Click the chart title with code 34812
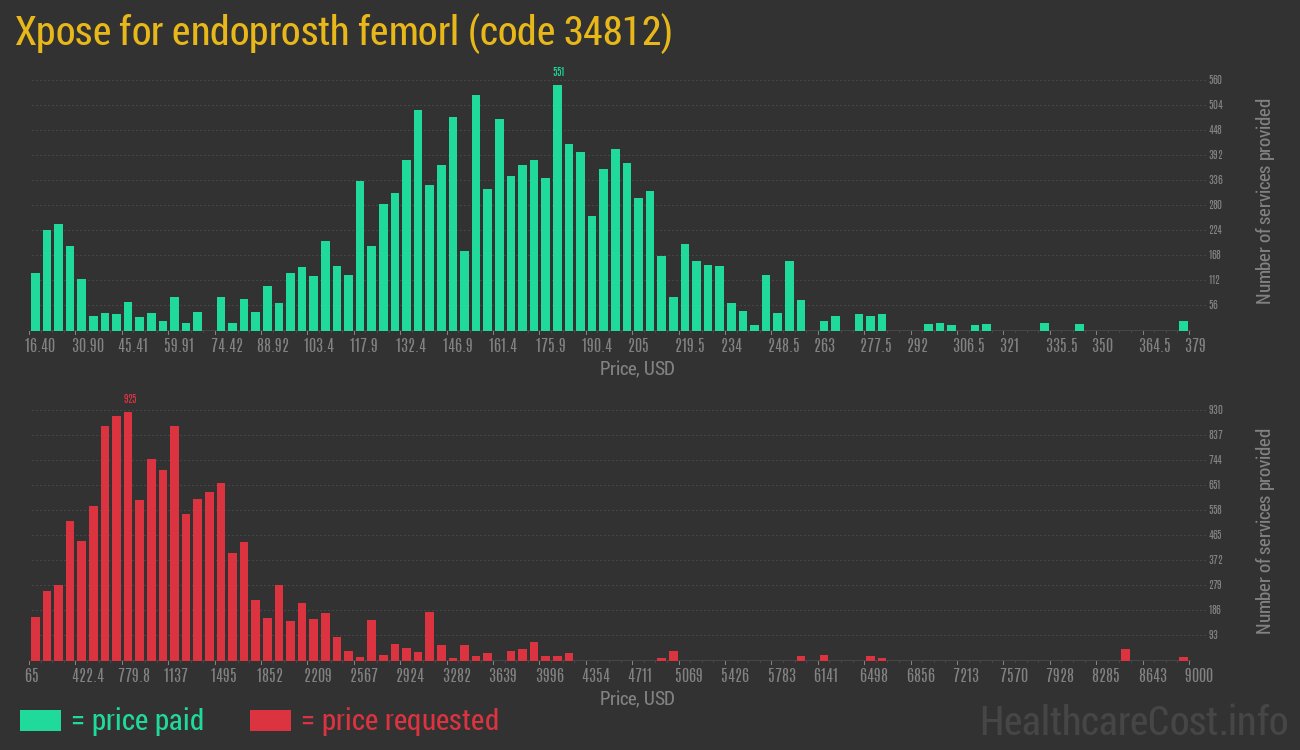The image size is (1300, 750). 343,32
